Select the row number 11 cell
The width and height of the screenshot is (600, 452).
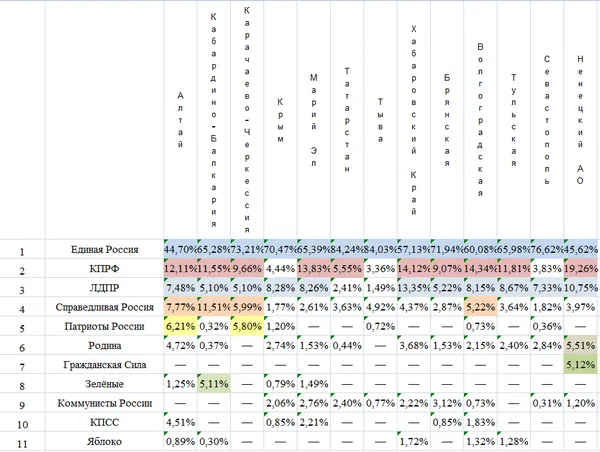[22, 444]
